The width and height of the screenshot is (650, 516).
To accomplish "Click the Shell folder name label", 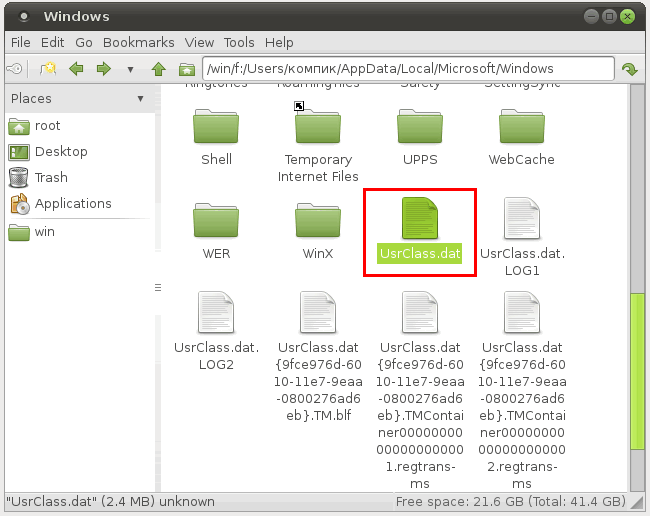I will [216, 160].
